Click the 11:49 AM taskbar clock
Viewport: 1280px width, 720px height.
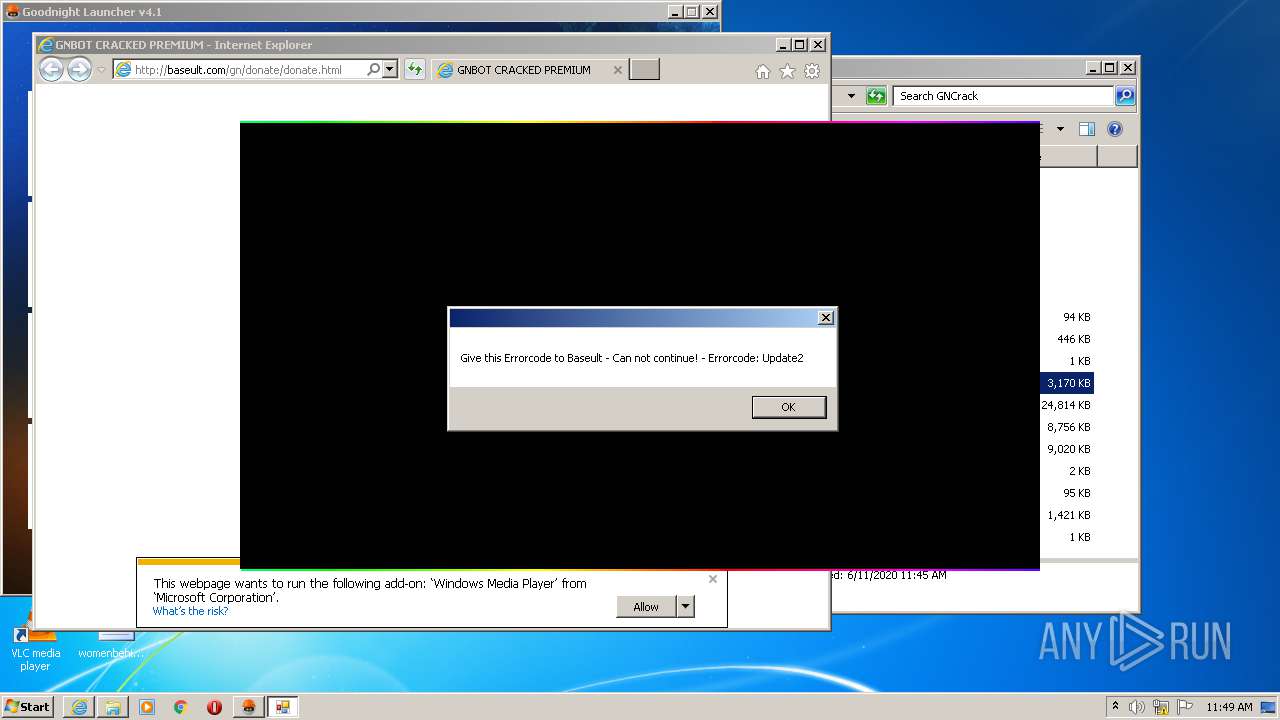point(1229,707)
